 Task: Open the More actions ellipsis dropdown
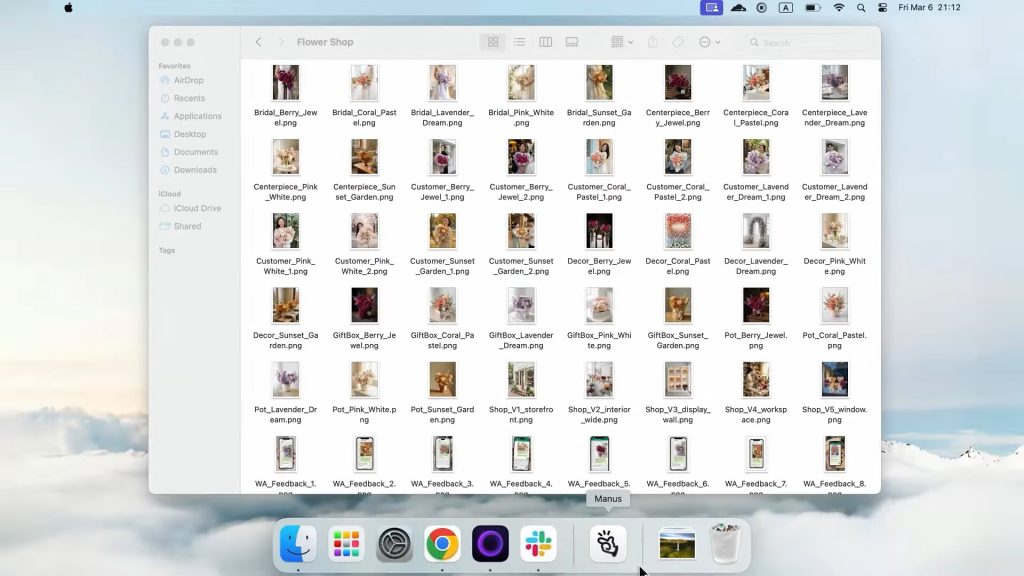(x=709, y=42)
